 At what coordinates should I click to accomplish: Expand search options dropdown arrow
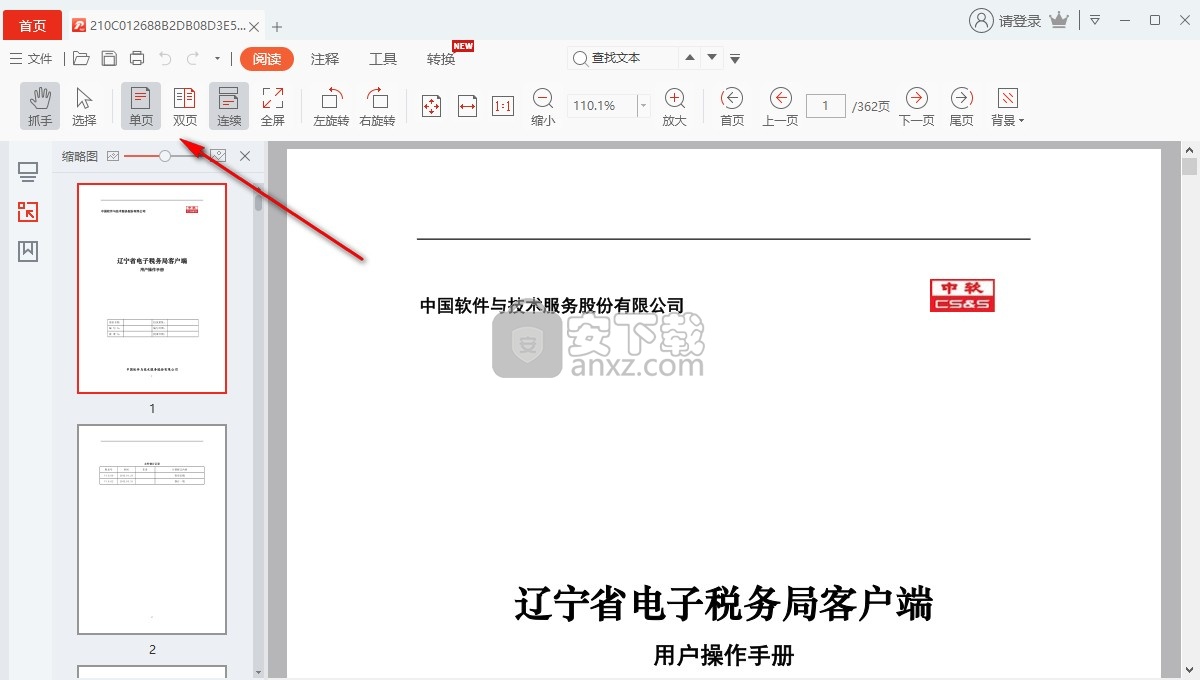(x=735, y=59)
